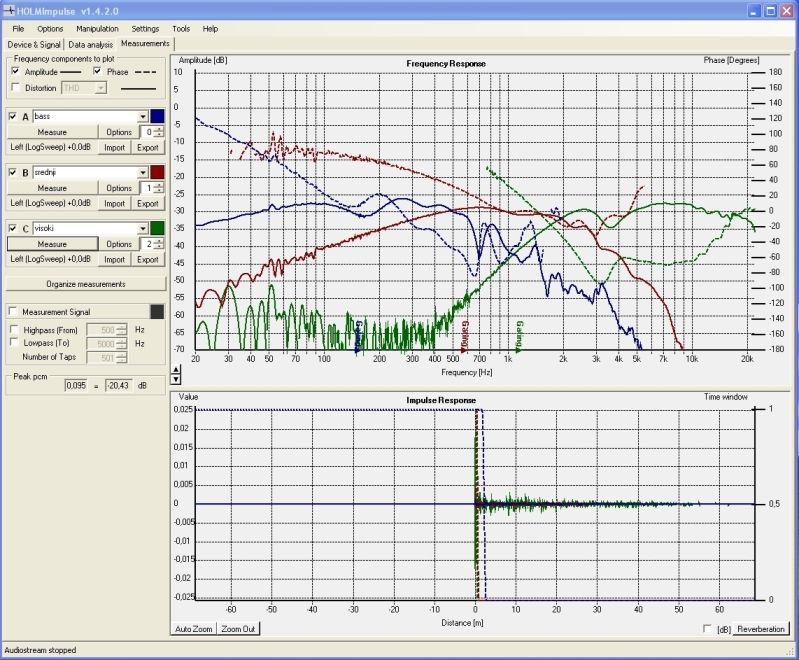The image size is (799, 660).
Task: Enable the Highpass (From) checkbox
Action: 14,329
